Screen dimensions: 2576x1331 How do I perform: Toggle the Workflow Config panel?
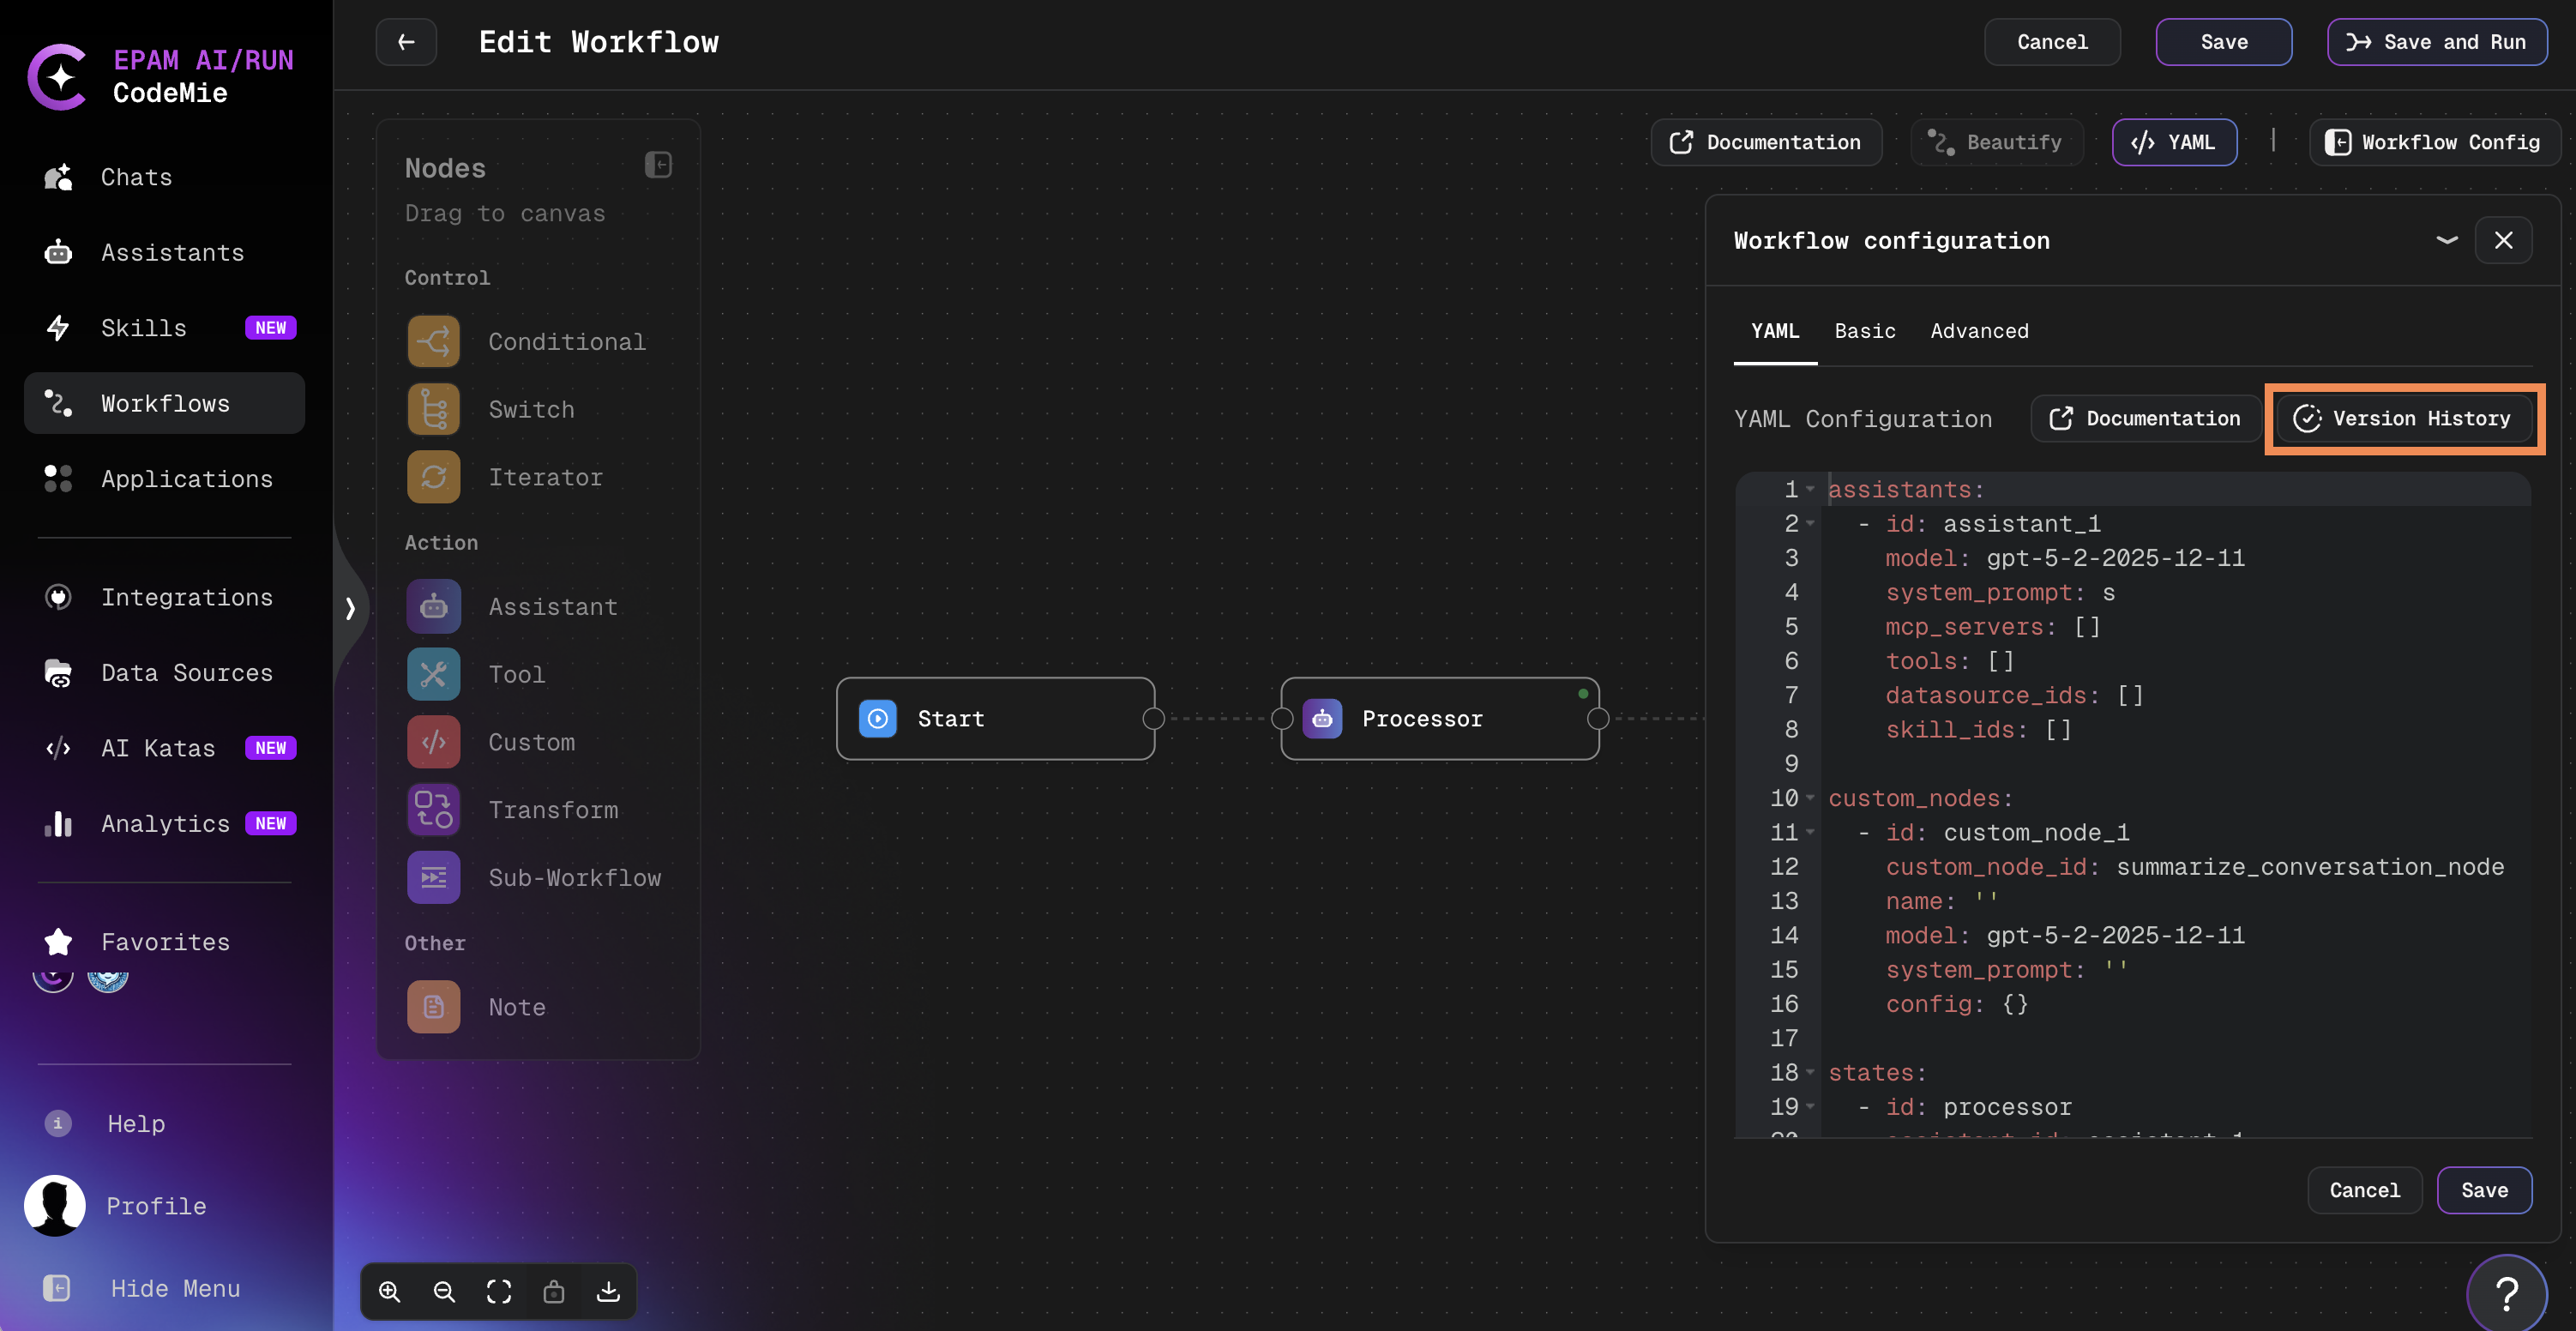coord(2434,142)
